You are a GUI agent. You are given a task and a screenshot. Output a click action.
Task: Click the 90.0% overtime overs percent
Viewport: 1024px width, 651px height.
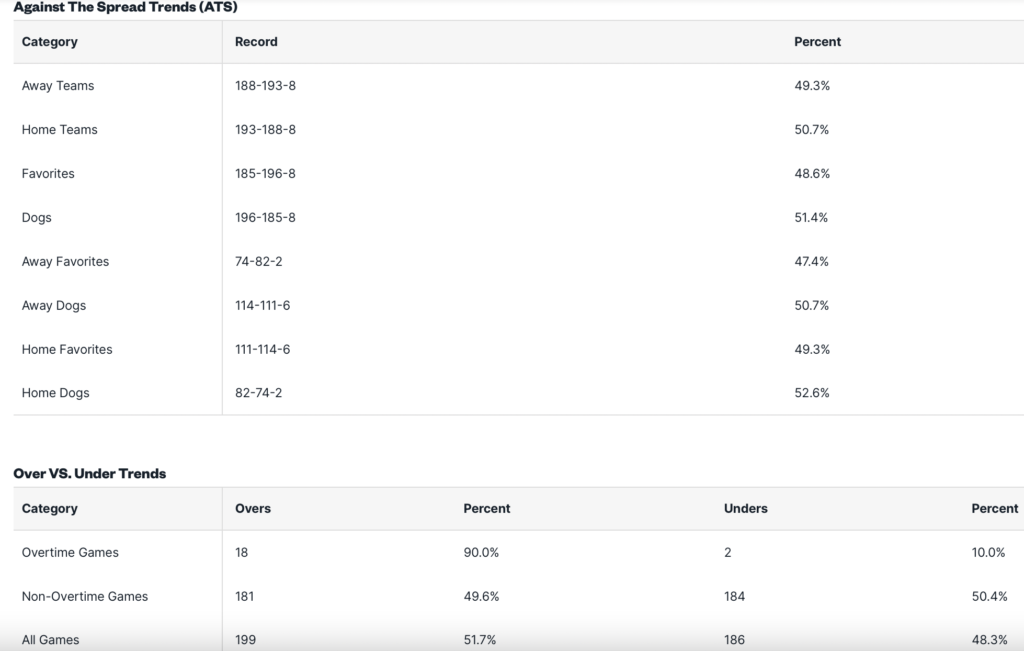(481, 552)
